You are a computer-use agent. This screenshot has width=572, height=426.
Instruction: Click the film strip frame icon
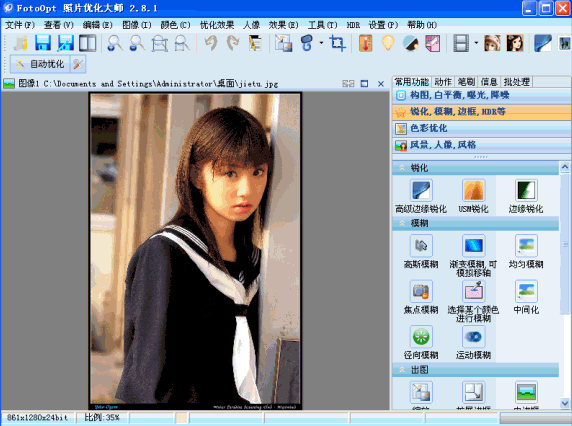pyautogui.click(x=461, y=43)
